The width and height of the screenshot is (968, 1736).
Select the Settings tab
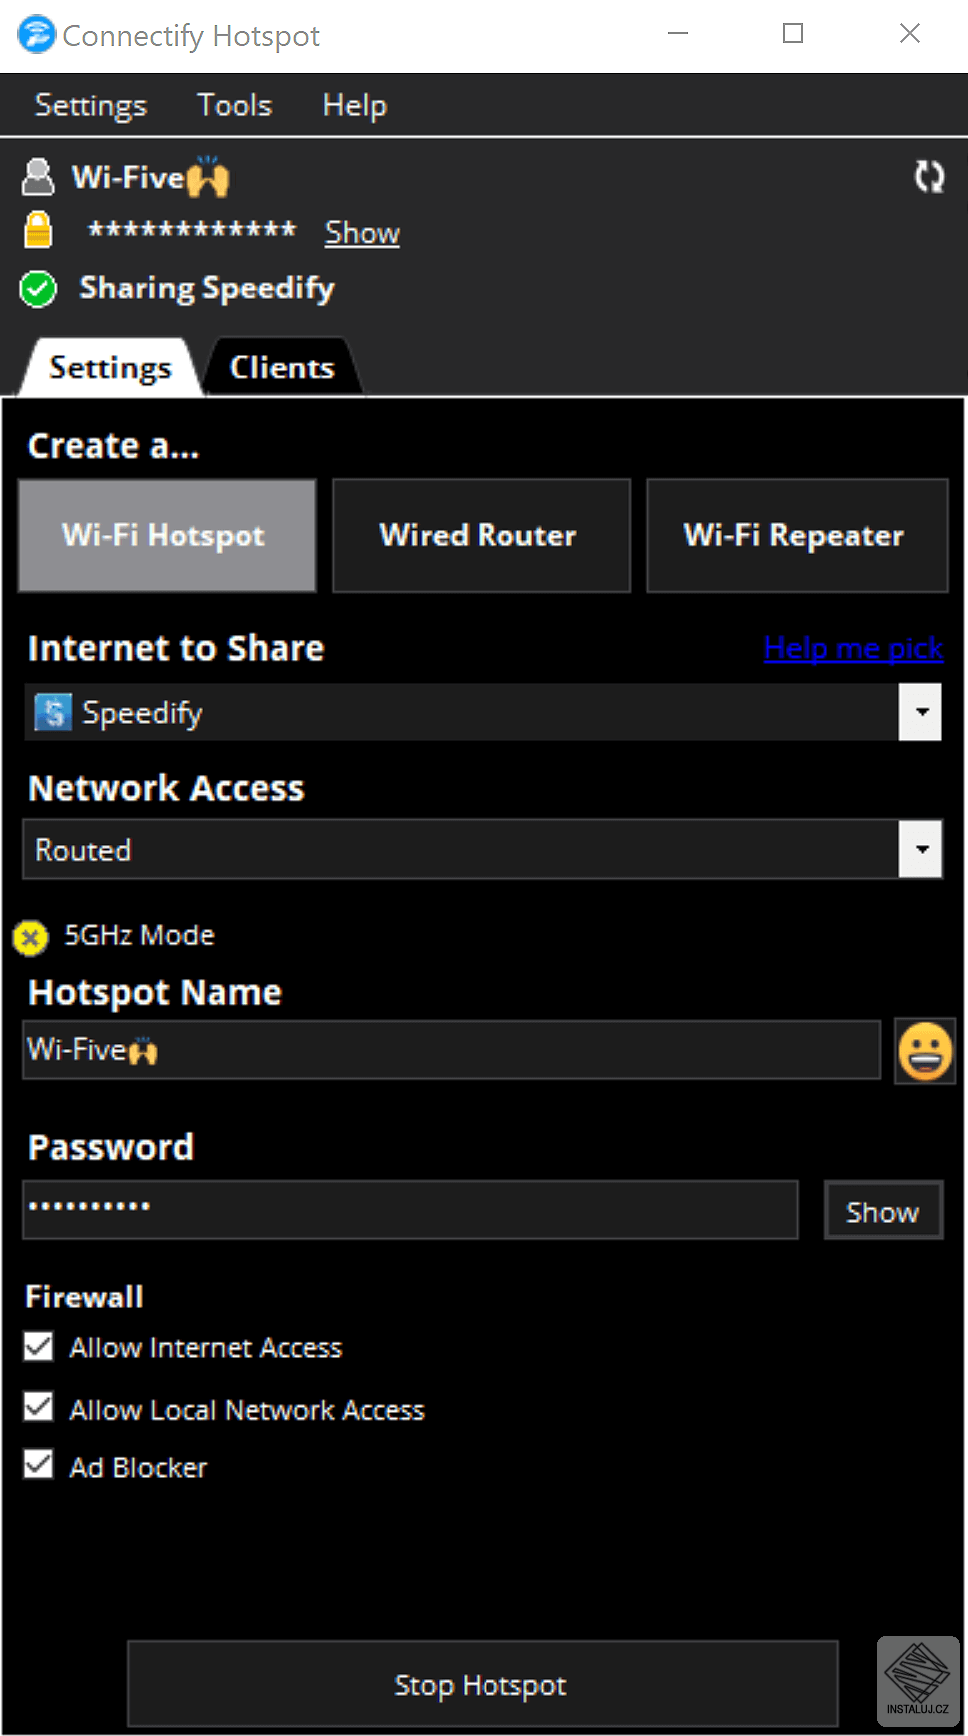pyautogui.click(x=111, y=367)
